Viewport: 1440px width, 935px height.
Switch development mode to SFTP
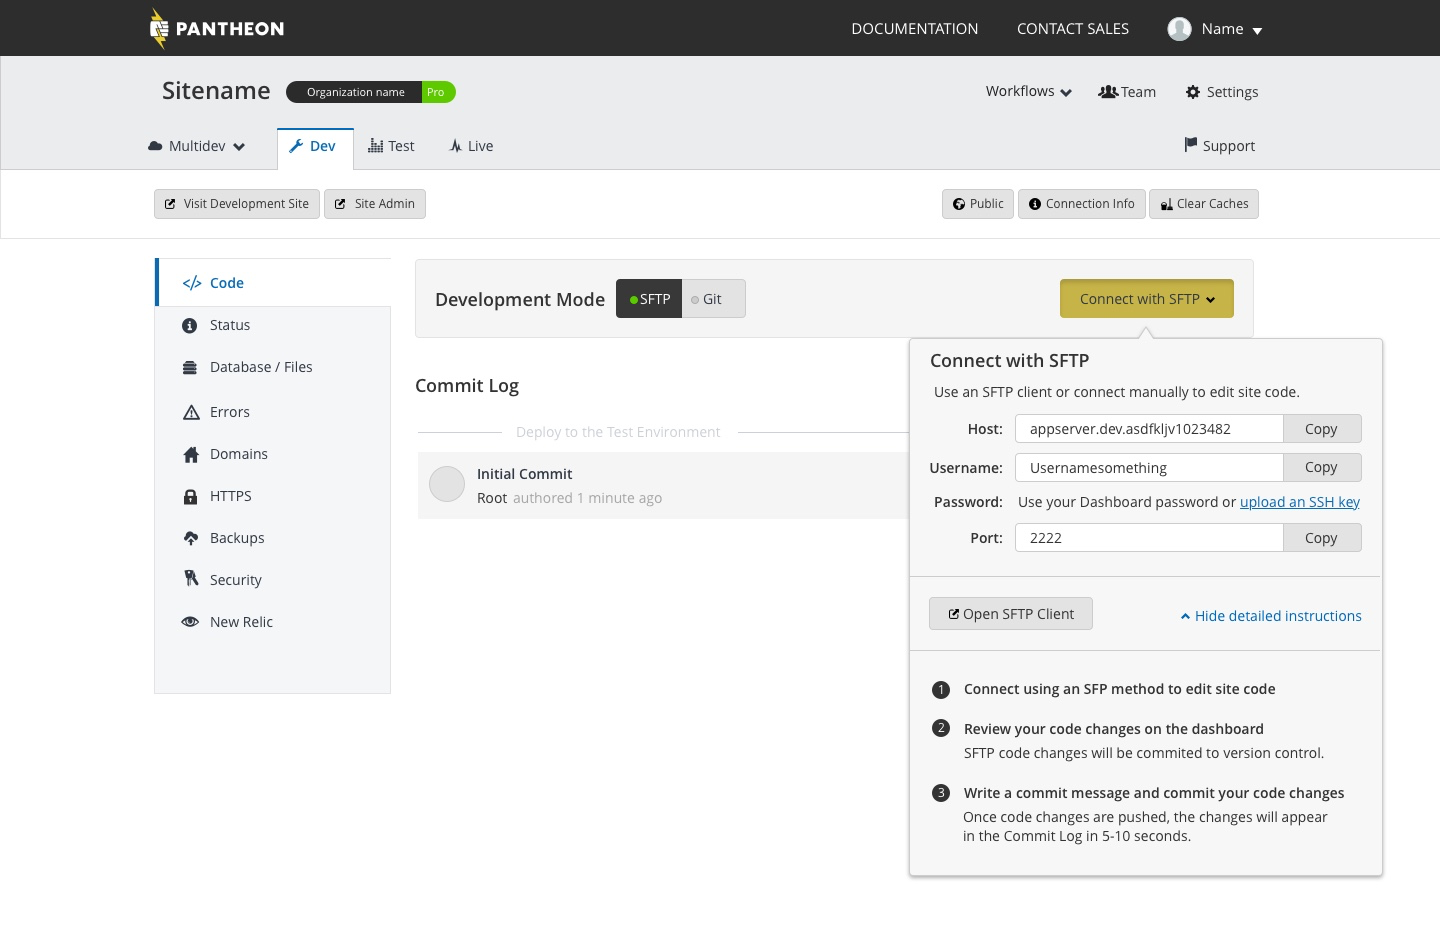coord(649,299)
